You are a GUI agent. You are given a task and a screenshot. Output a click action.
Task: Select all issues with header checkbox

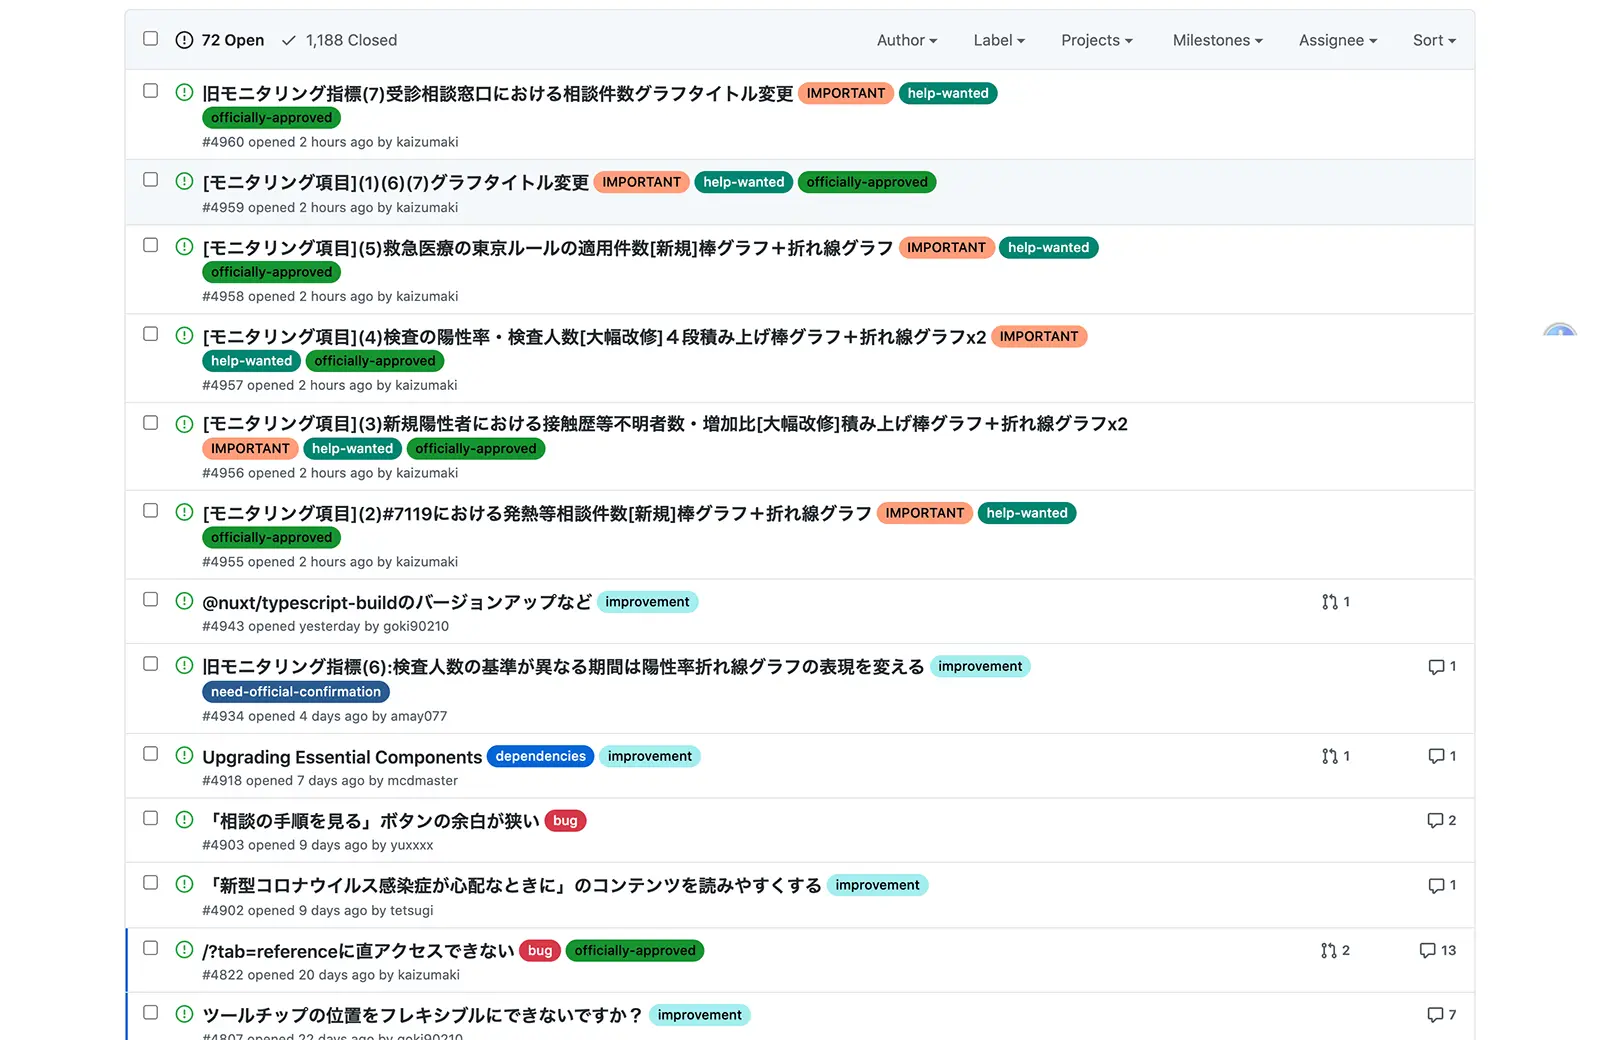pyautogui.click(x=150, y=39)
